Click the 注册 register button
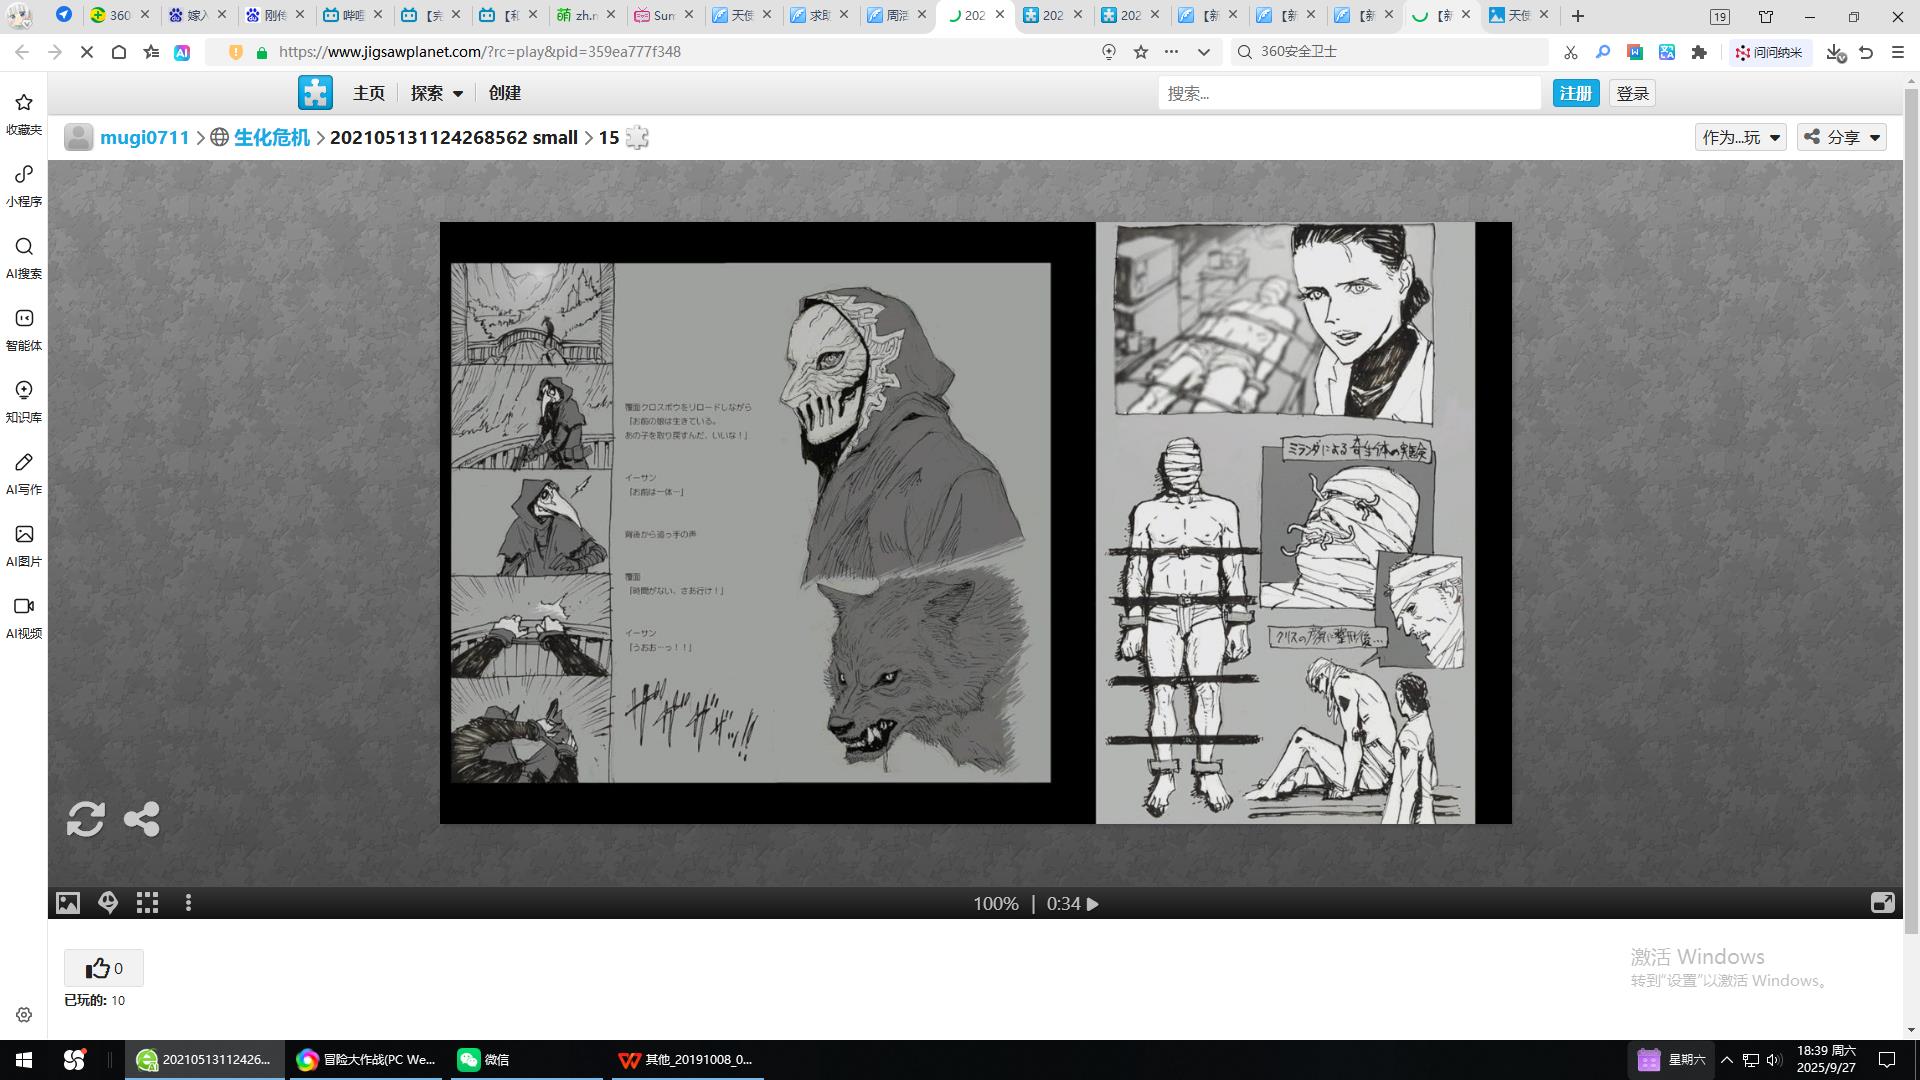 click(x=1575, y=93)
